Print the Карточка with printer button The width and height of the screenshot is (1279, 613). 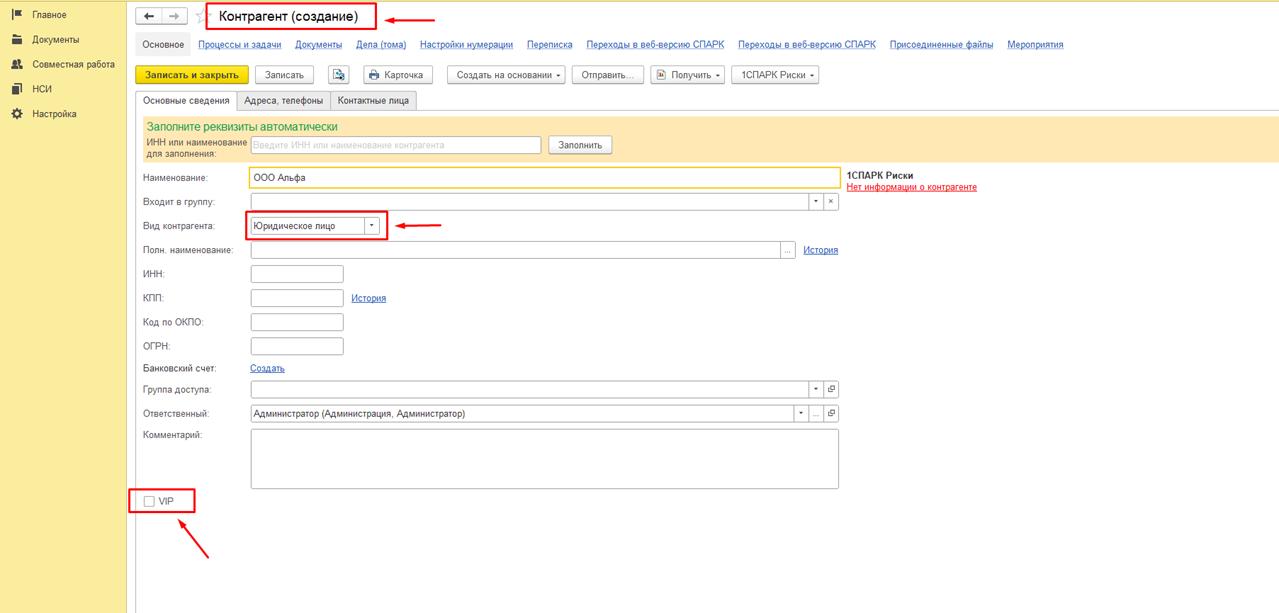397,75
